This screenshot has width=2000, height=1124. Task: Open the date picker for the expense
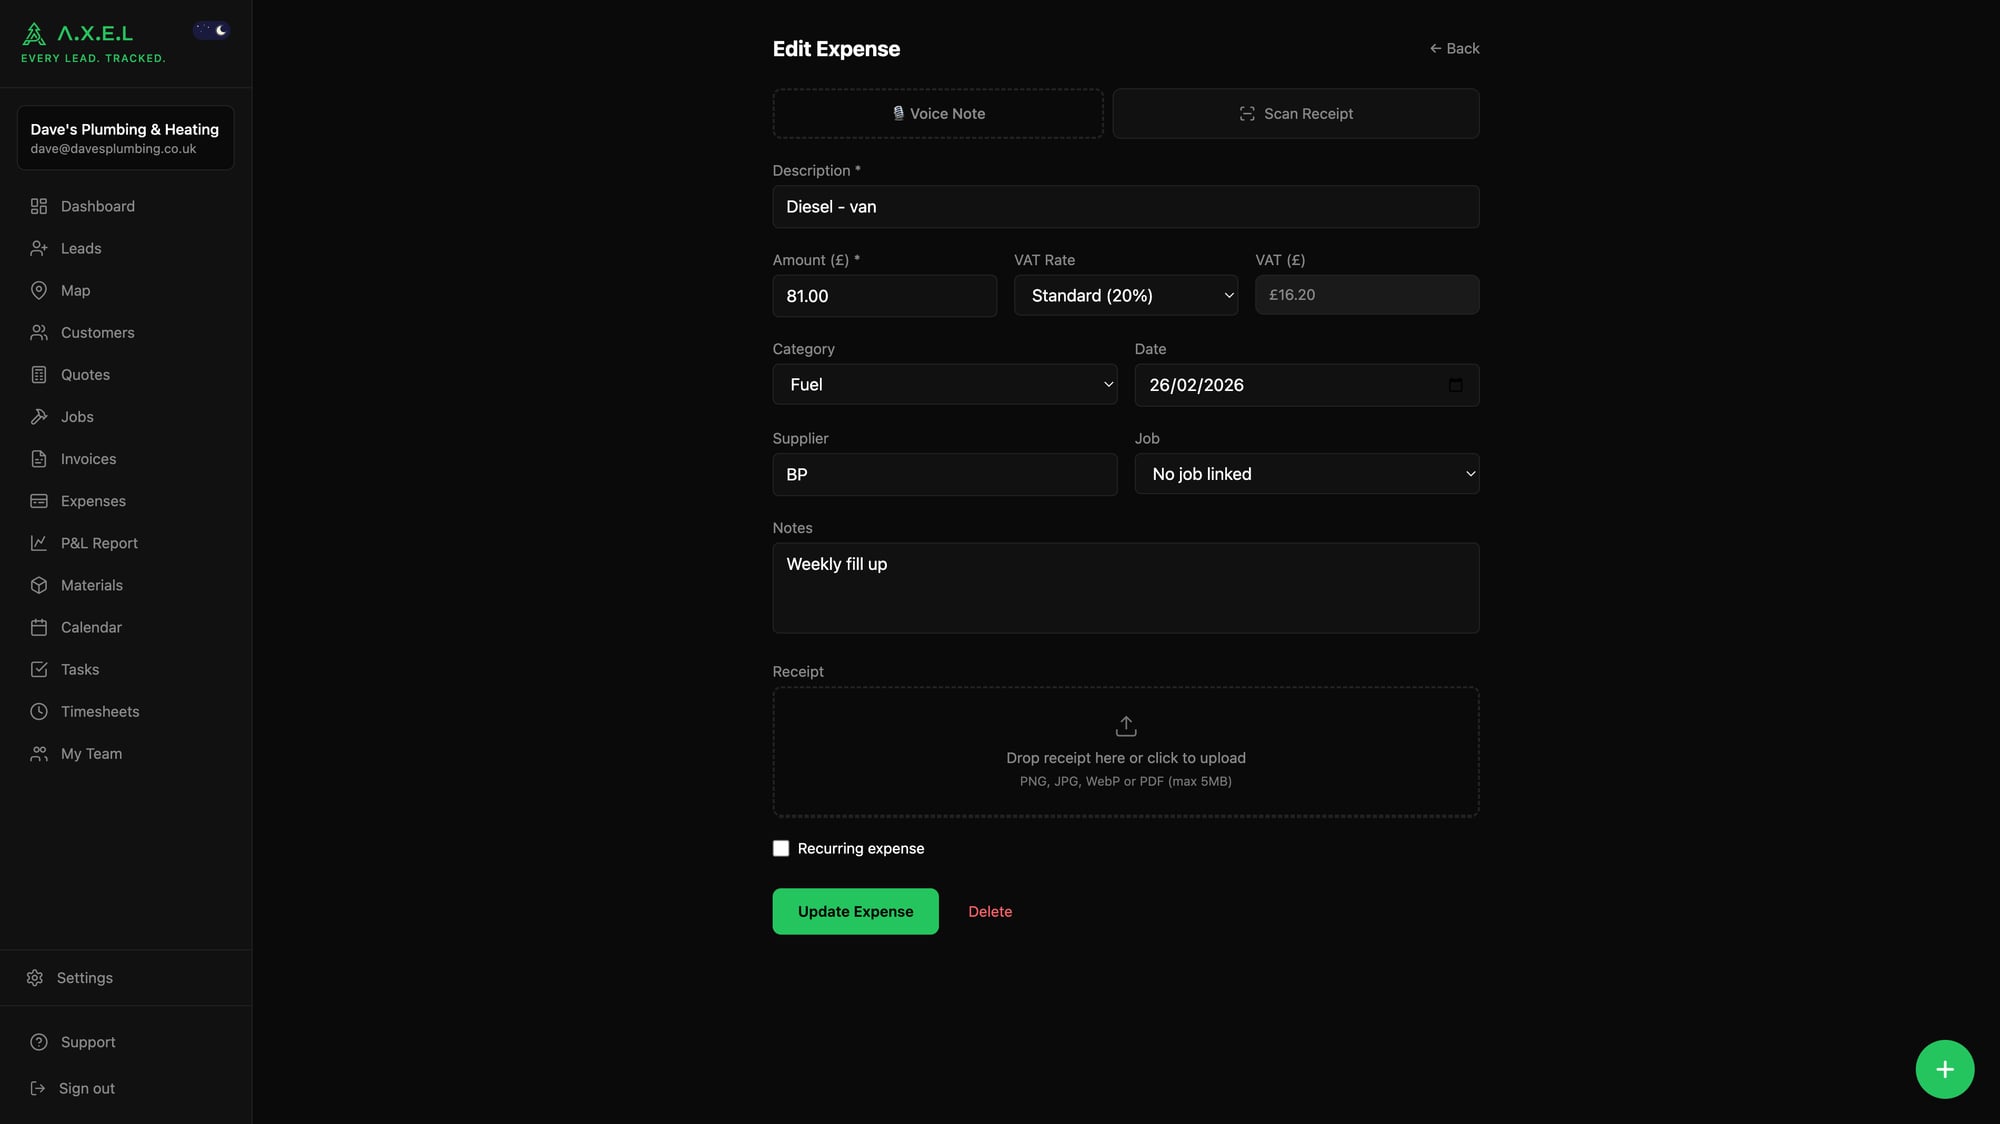[1455, 385]
